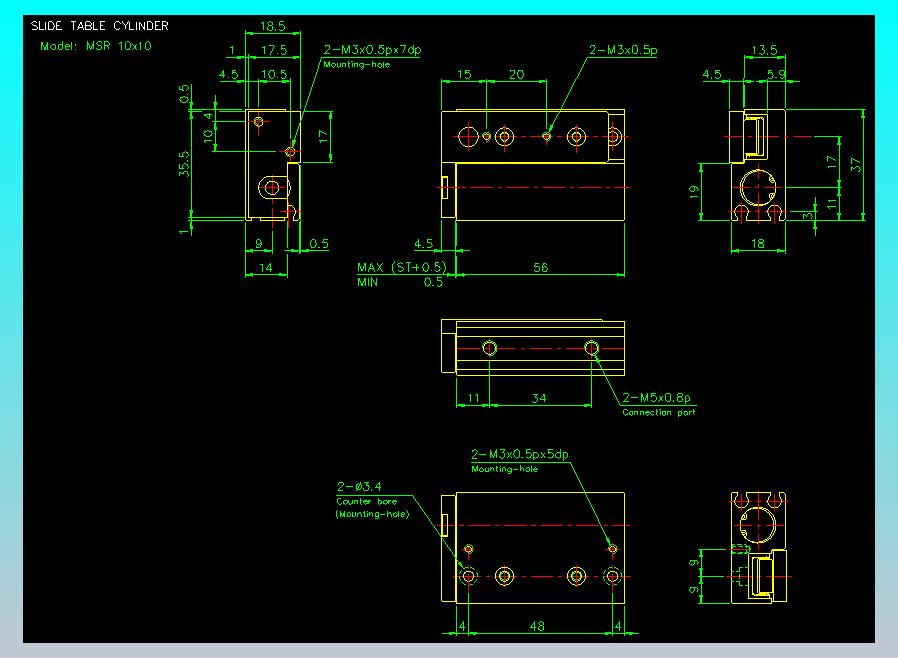Select the 15 dimension above the side view
The width and height of the screenshot is (898, 658).
click(464, 74)
